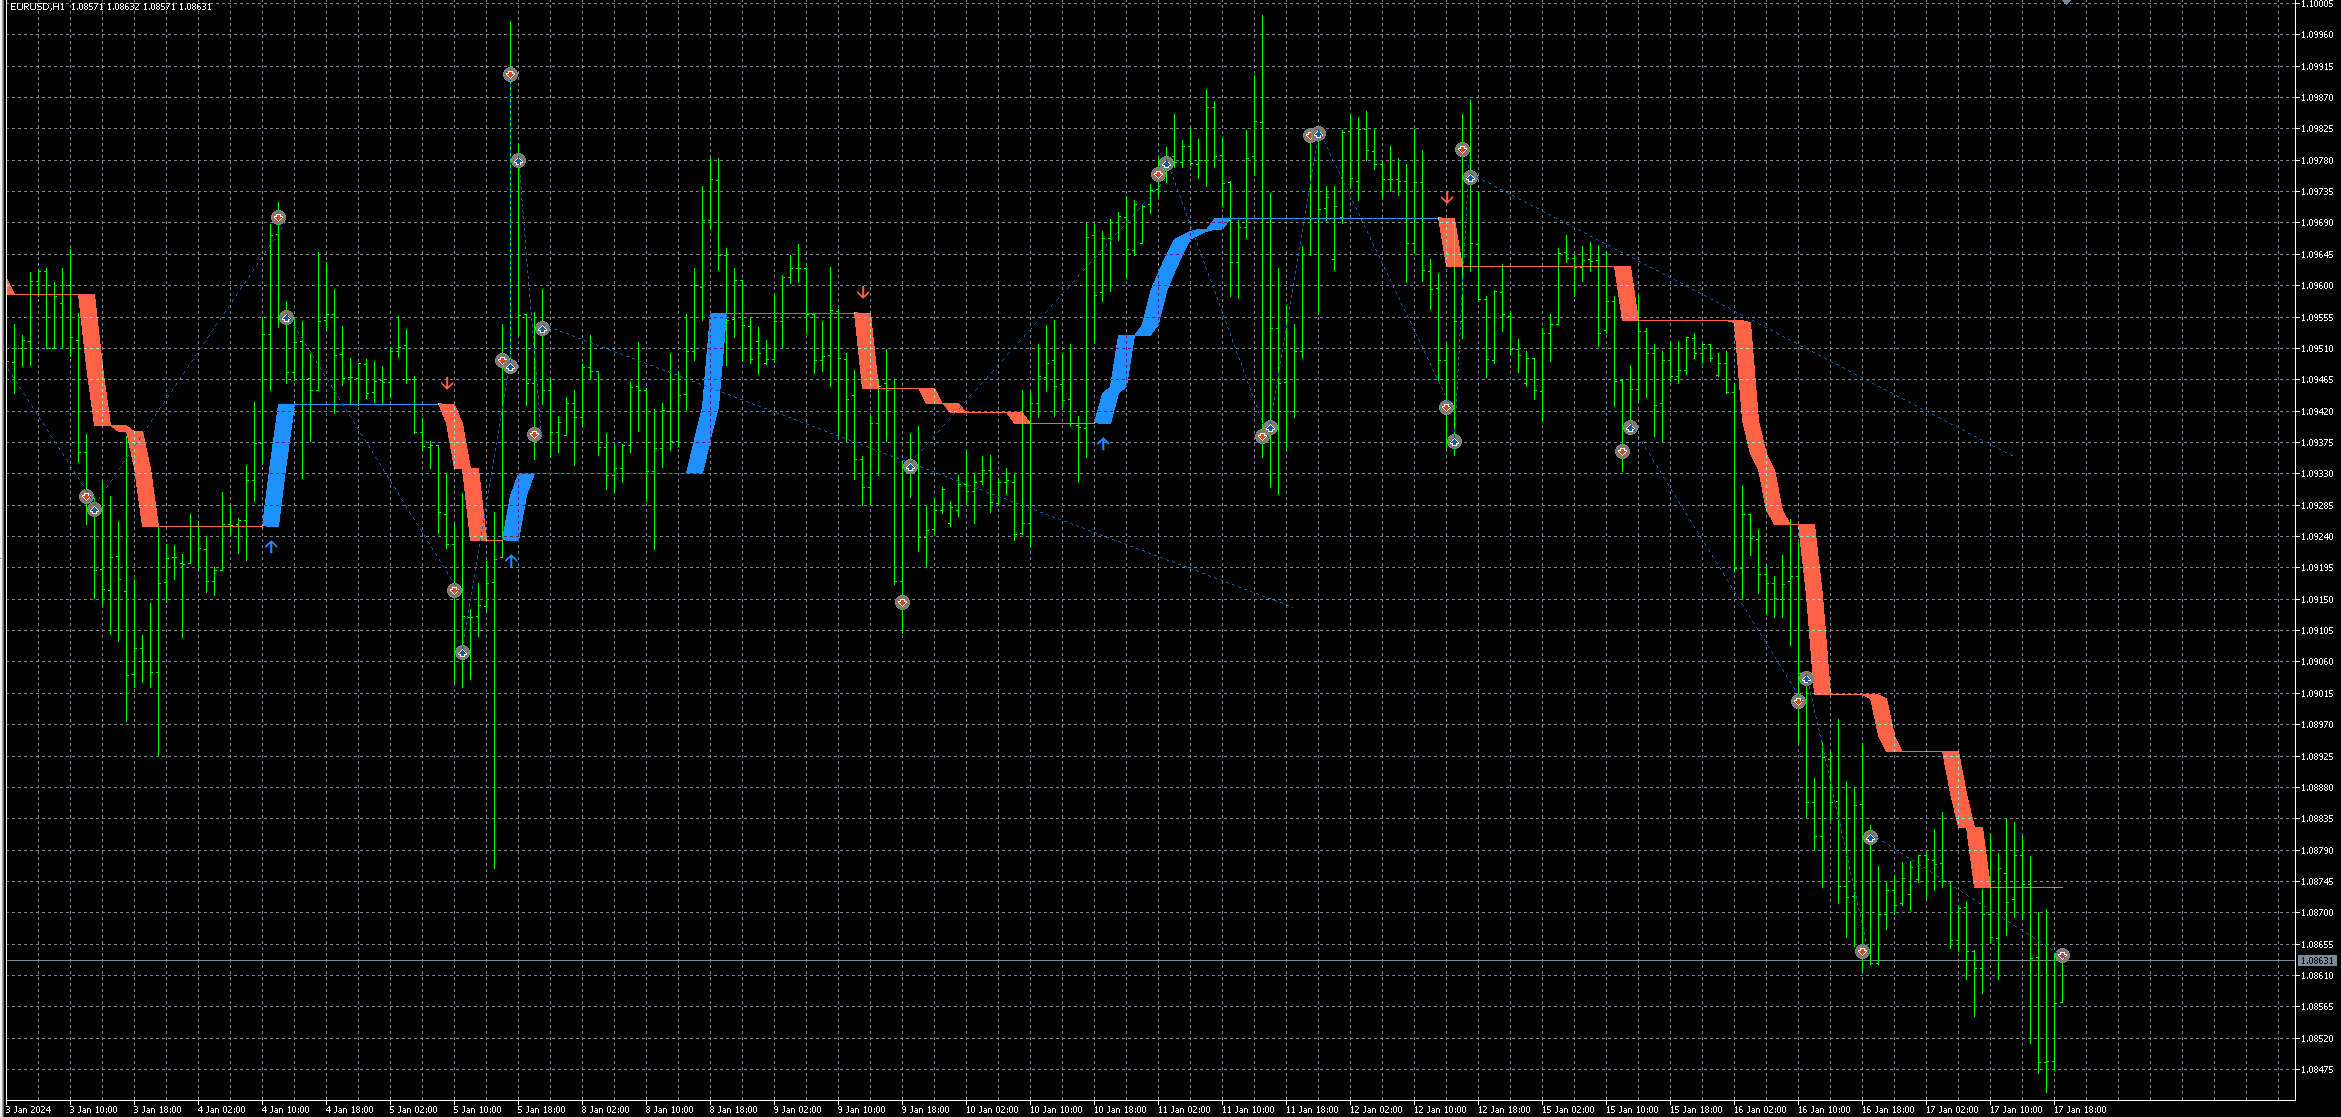Select the trade marker atop the 5 Jan spike

[510, 75]
